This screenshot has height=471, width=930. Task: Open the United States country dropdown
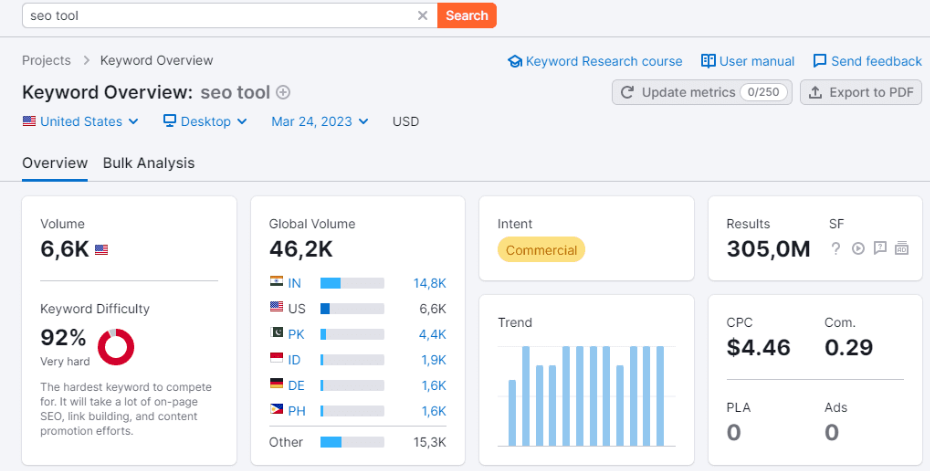(81, 122)
